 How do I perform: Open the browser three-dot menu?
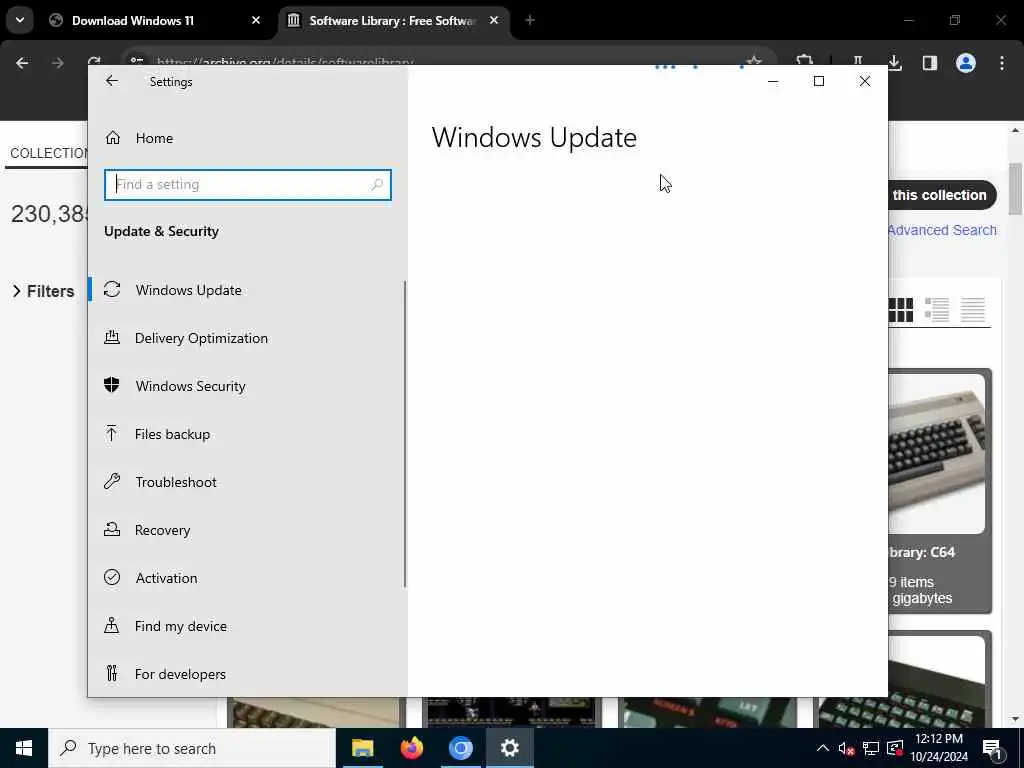(x=1002, y=63)
